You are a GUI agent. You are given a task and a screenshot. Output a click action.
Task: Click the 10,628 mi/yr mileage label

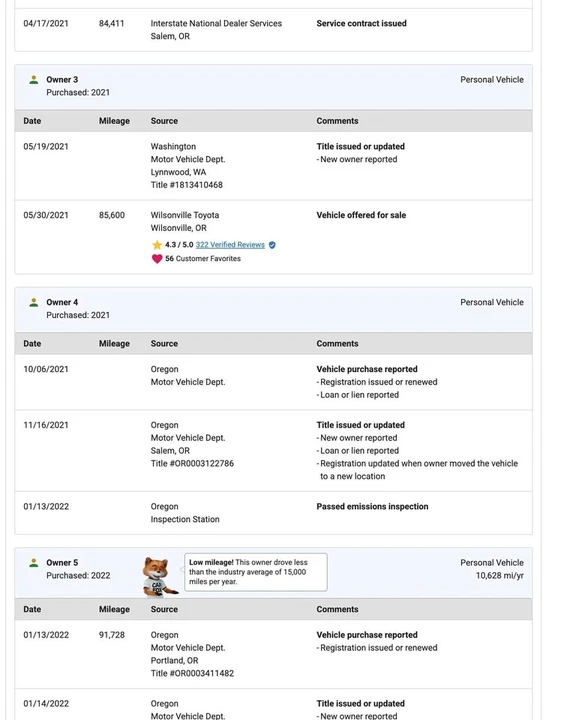(499, 576)
